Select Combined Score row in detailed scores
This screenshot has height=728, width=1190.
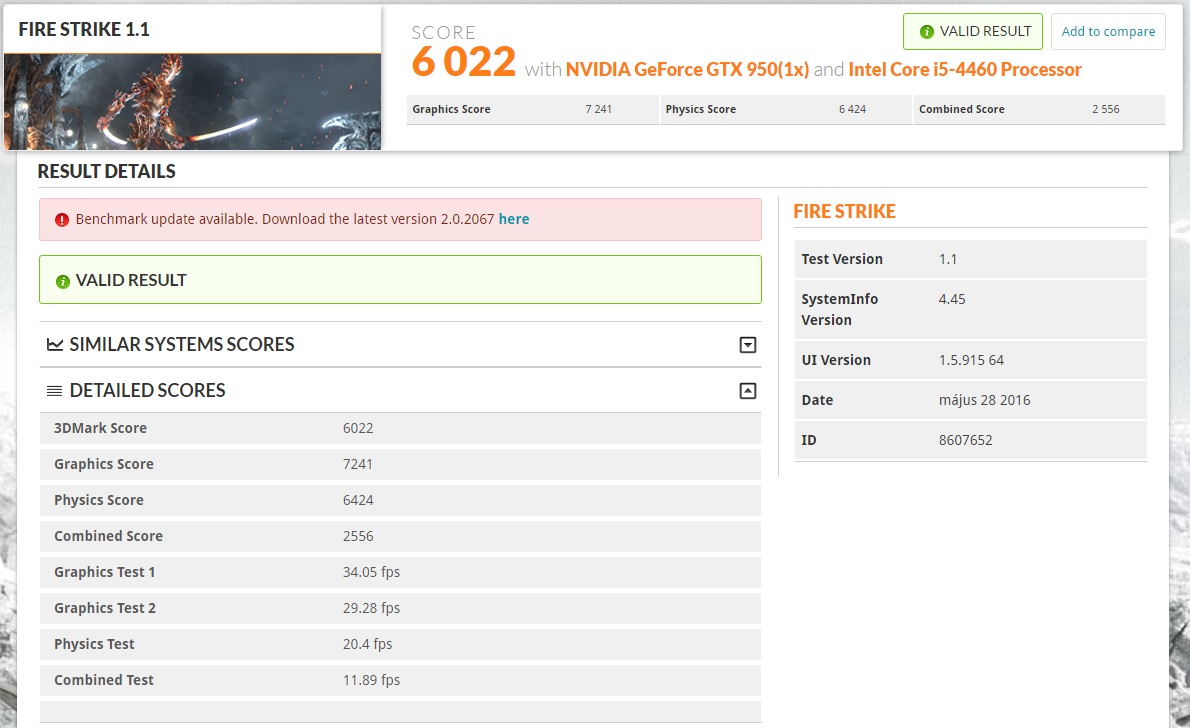coord(400,536)
